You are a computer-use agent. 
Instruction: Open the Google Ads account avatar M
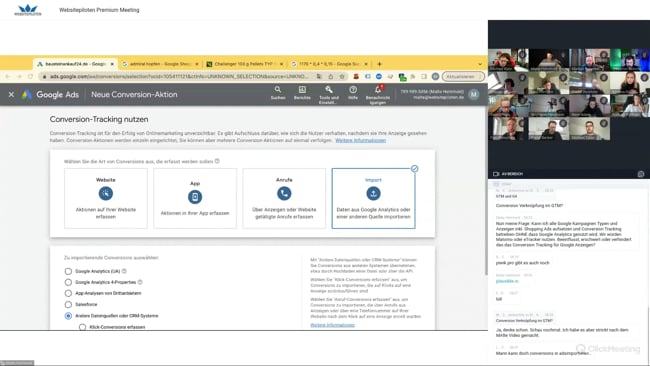tap(473, 95)
